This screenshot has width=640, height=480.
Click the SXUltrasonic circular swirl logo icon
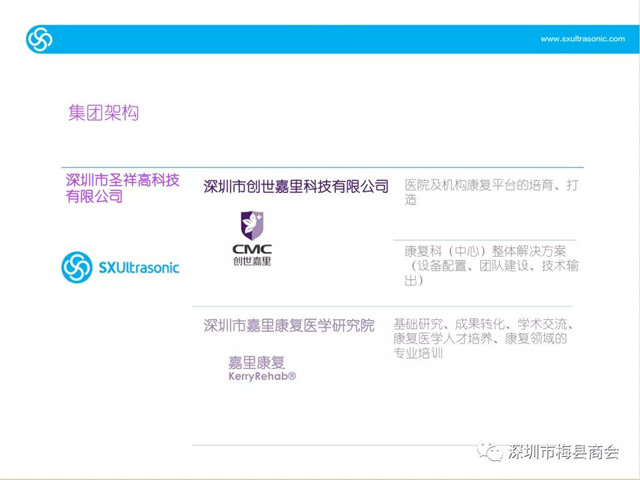tap(77, 267)
